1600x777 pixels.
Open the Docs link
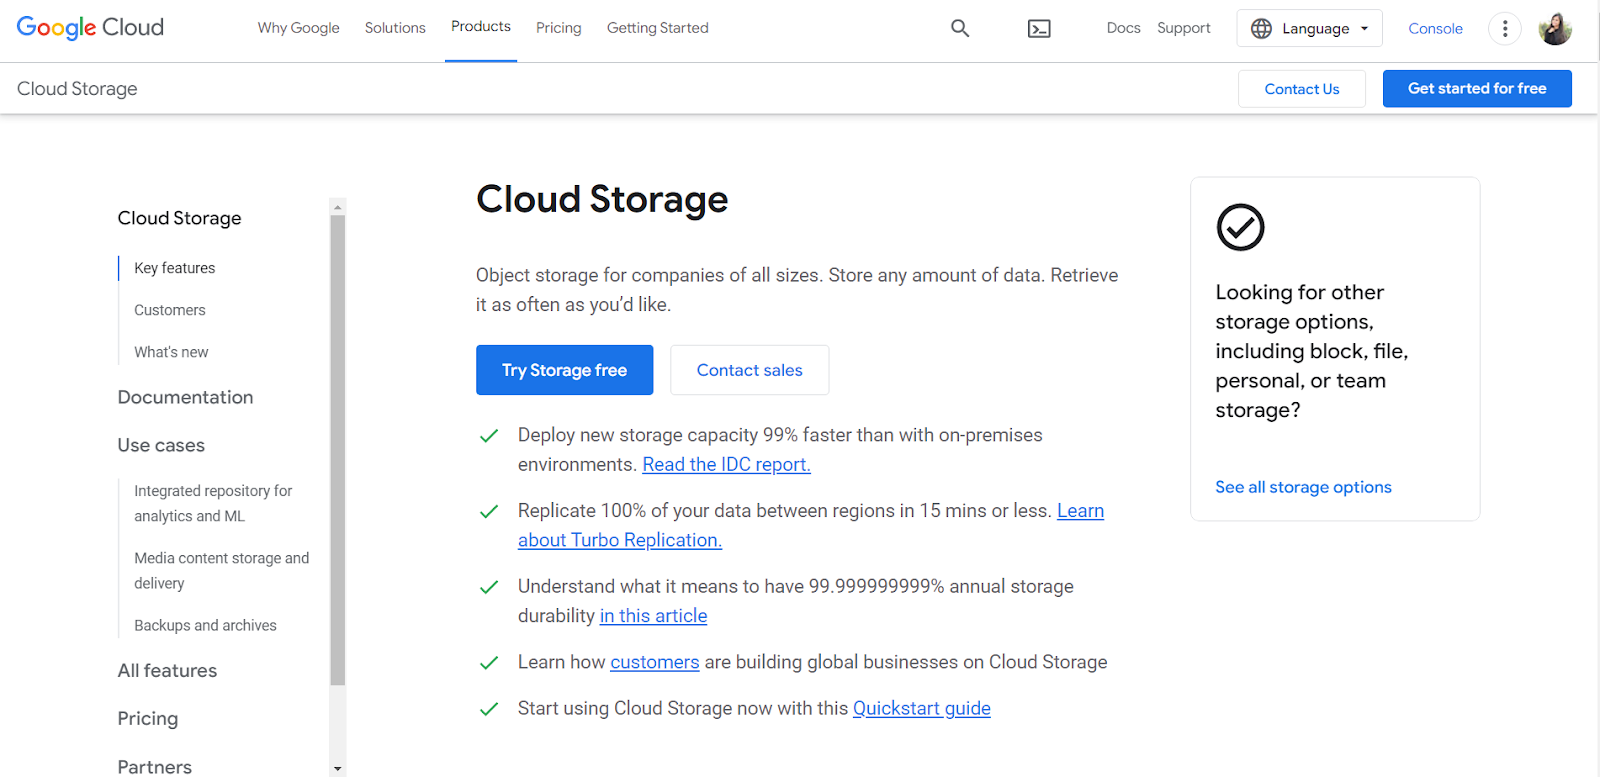pyautogui.click(x=1124, y=28)
